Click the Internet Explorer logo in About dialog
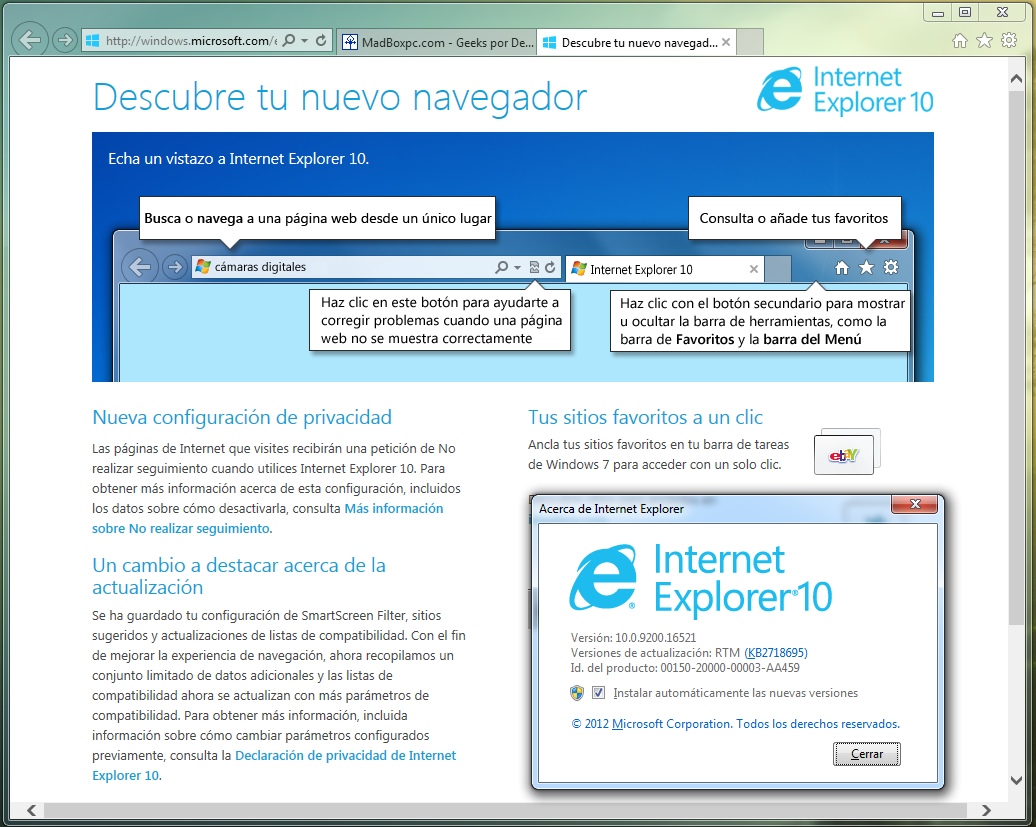This screenshot has height=827, width=1036. click(700, 579)
